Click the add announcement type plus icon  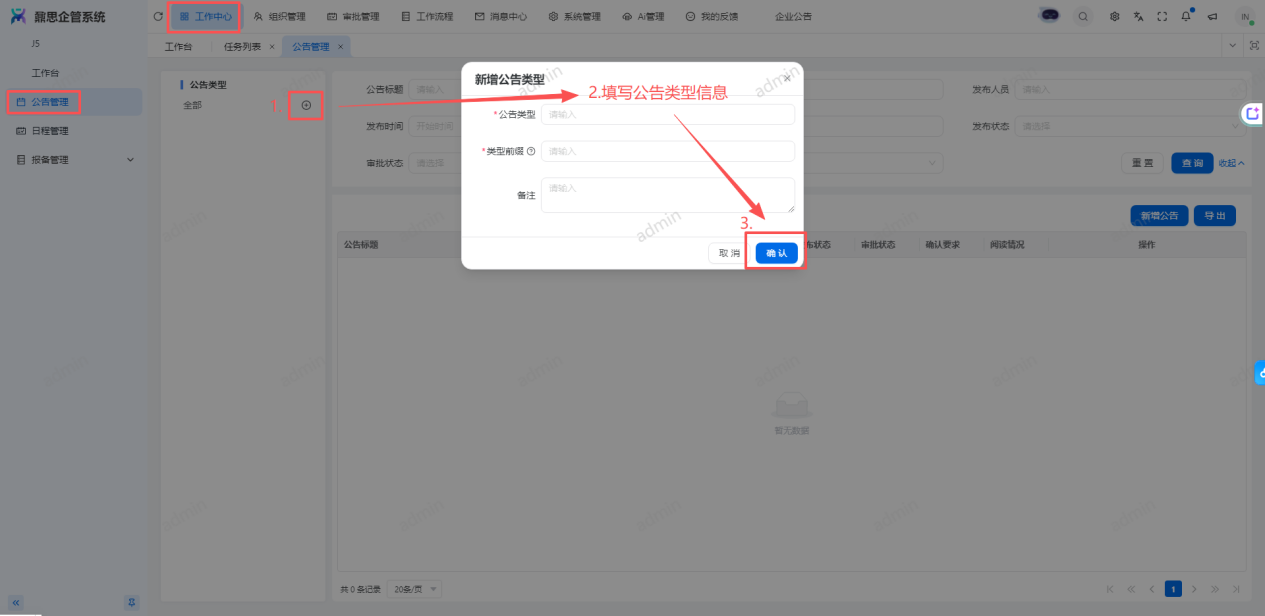pyautogui.click(x=306, y=105)
